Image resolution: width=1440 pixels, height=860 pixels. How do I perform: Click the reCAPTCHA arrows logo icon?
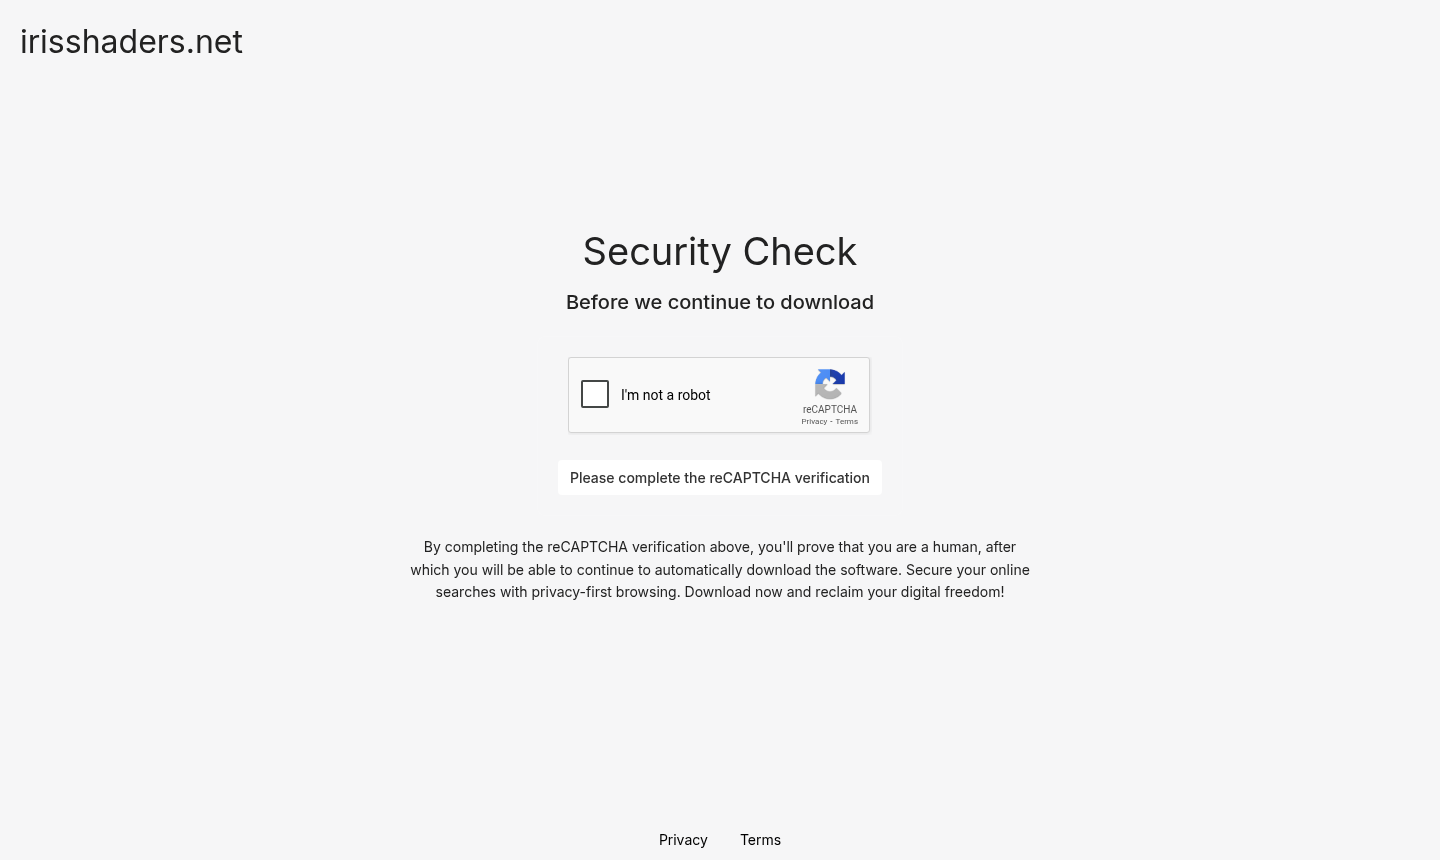point(830,384)
